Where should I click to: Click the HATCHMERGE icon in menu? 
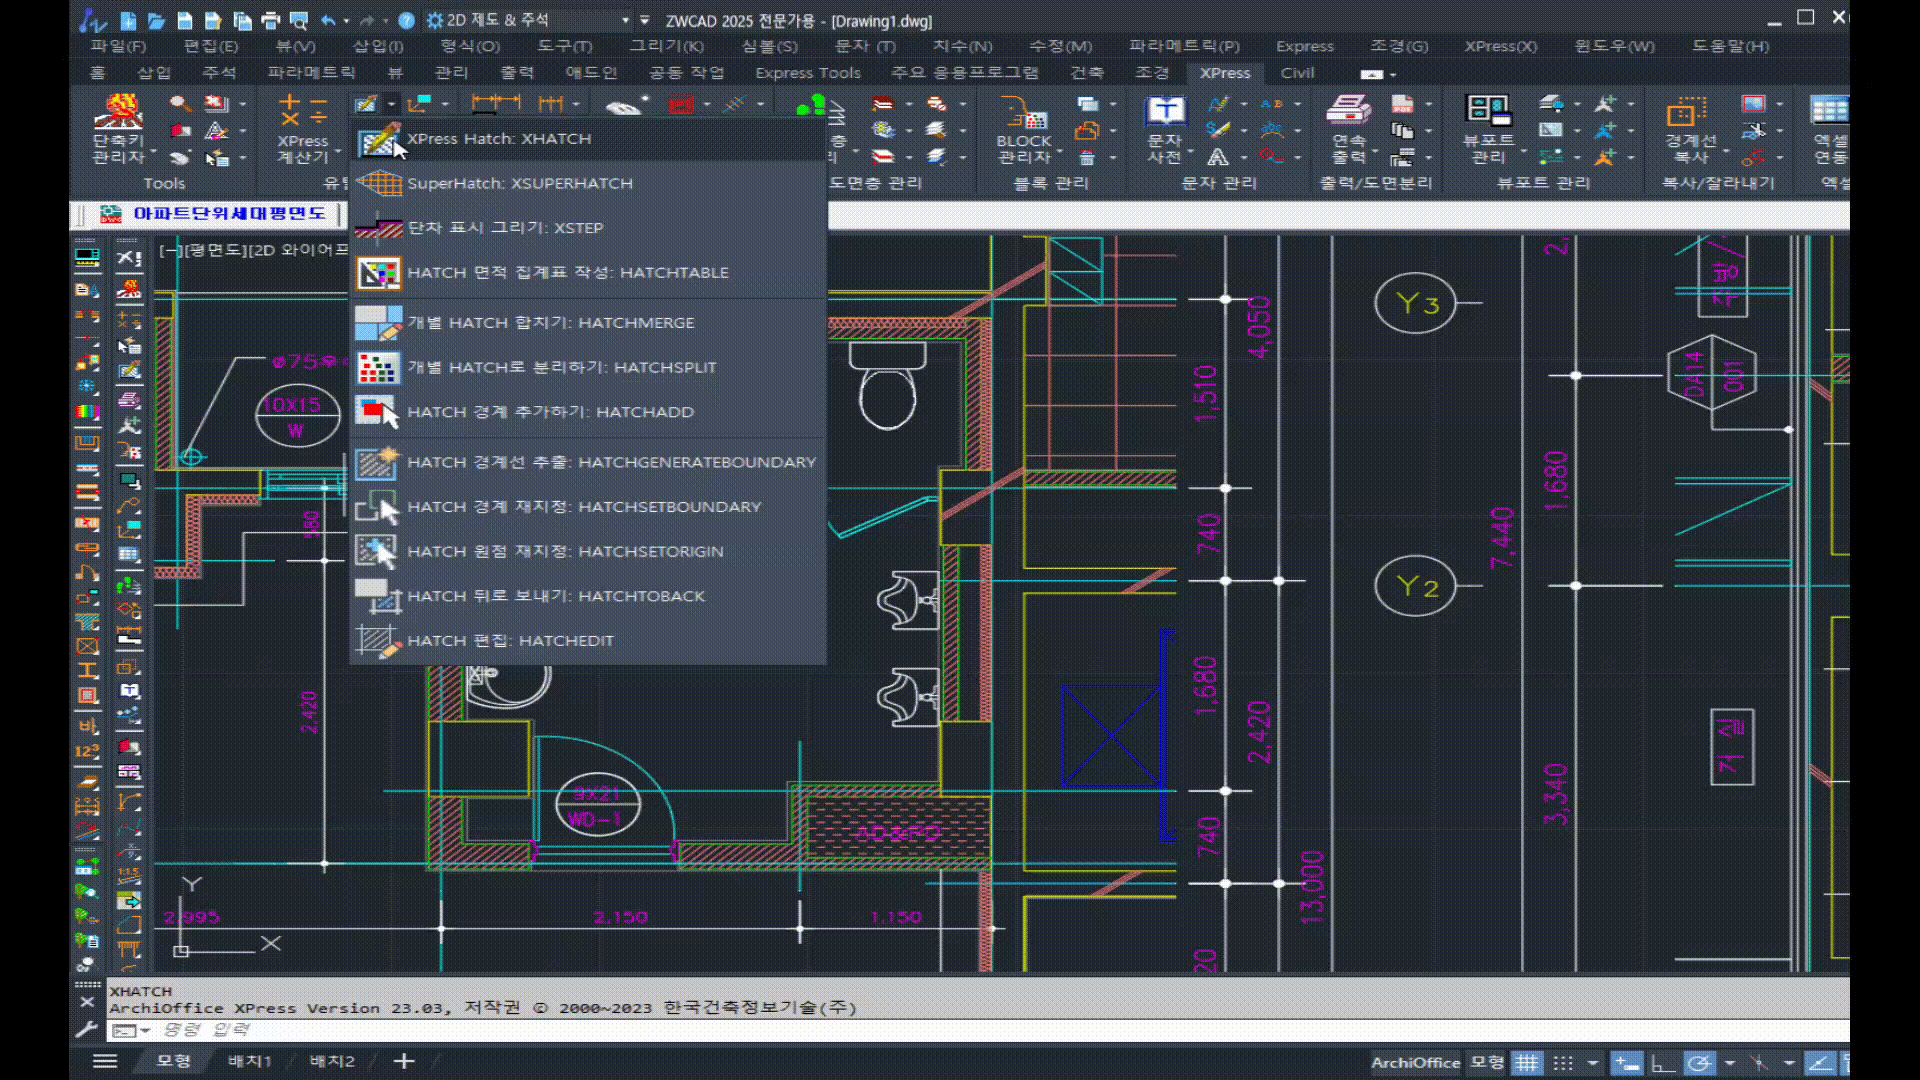click(378, 323)
